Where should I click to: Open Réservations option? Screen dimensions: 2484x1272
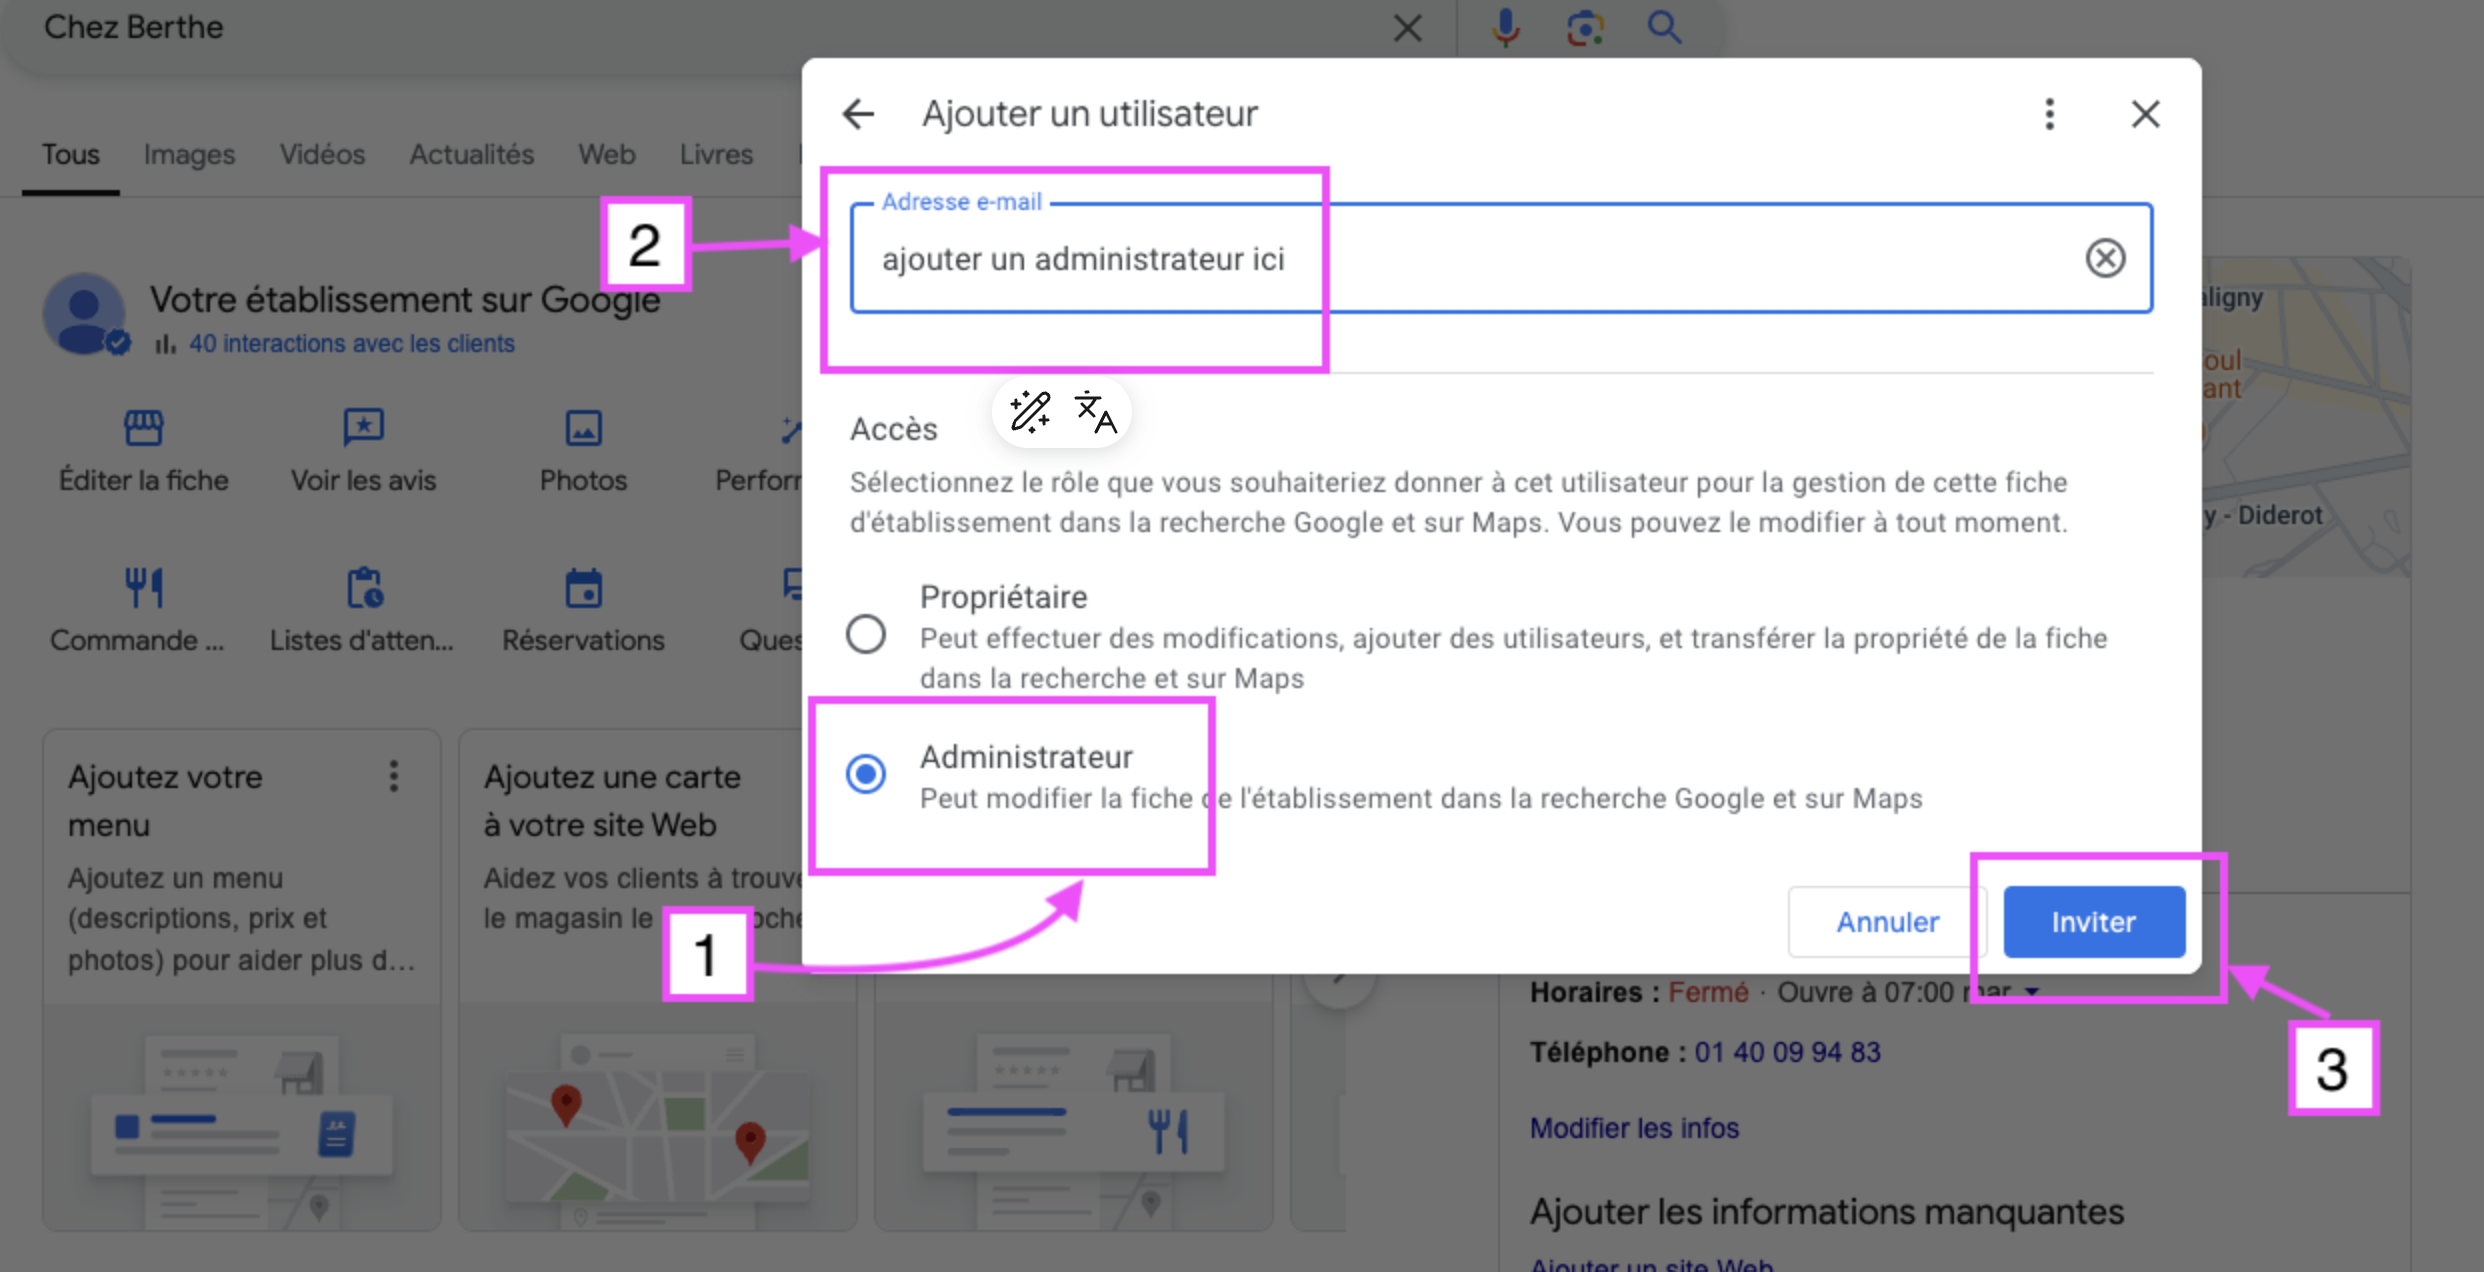click(583, 610)
